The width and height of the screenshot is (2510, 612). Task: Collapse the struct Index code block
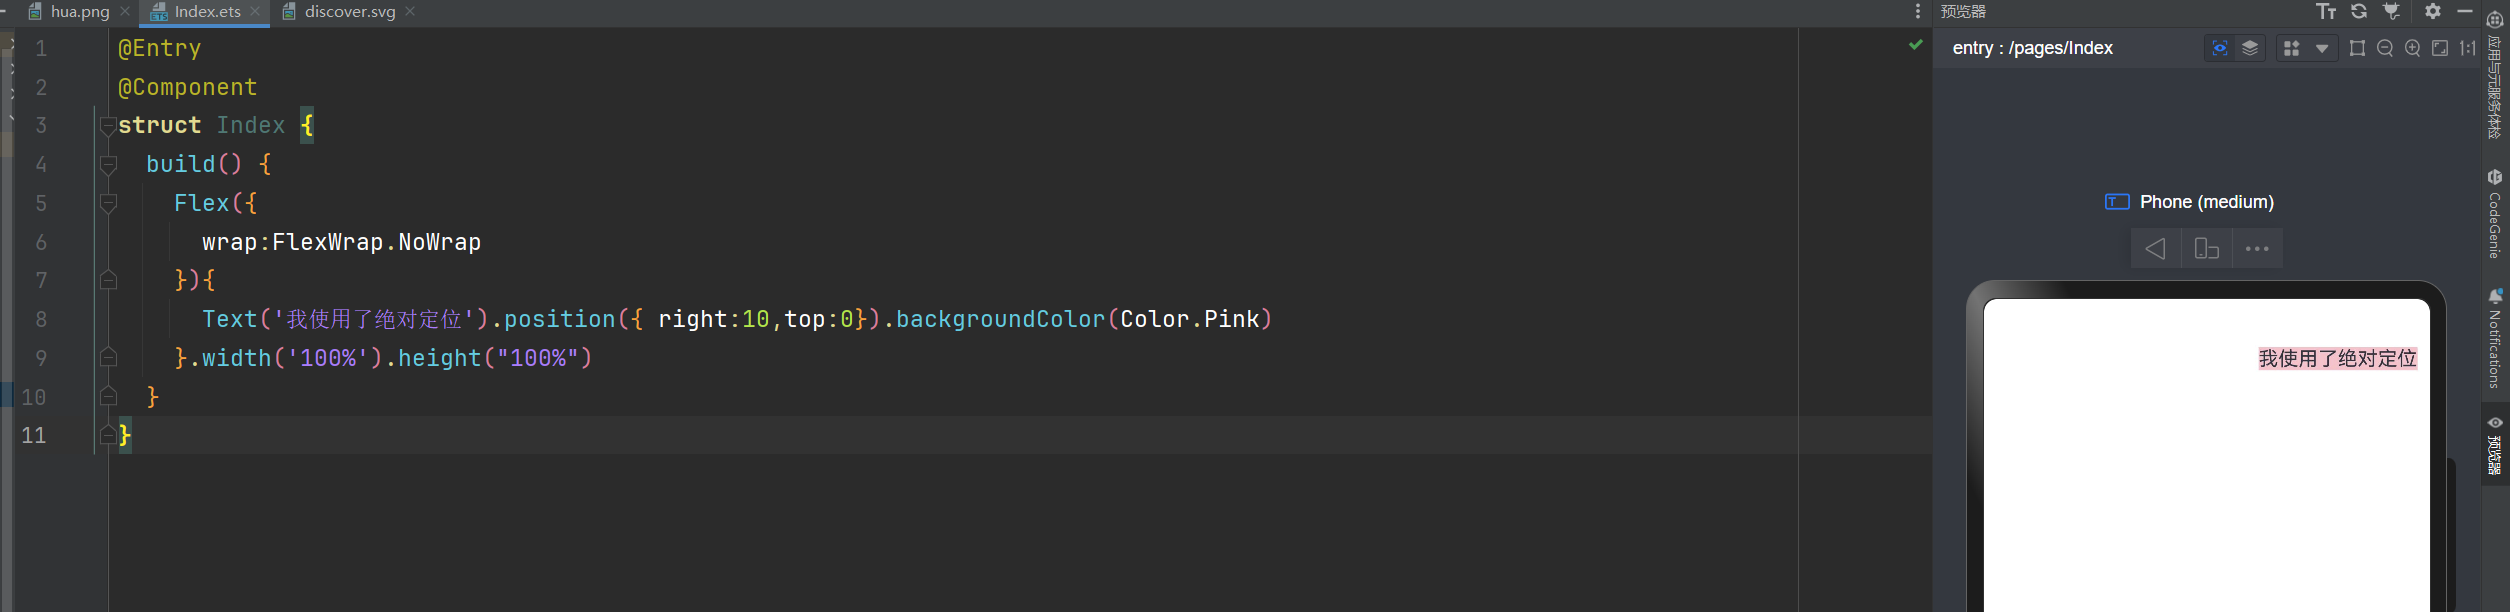[108, 126]
